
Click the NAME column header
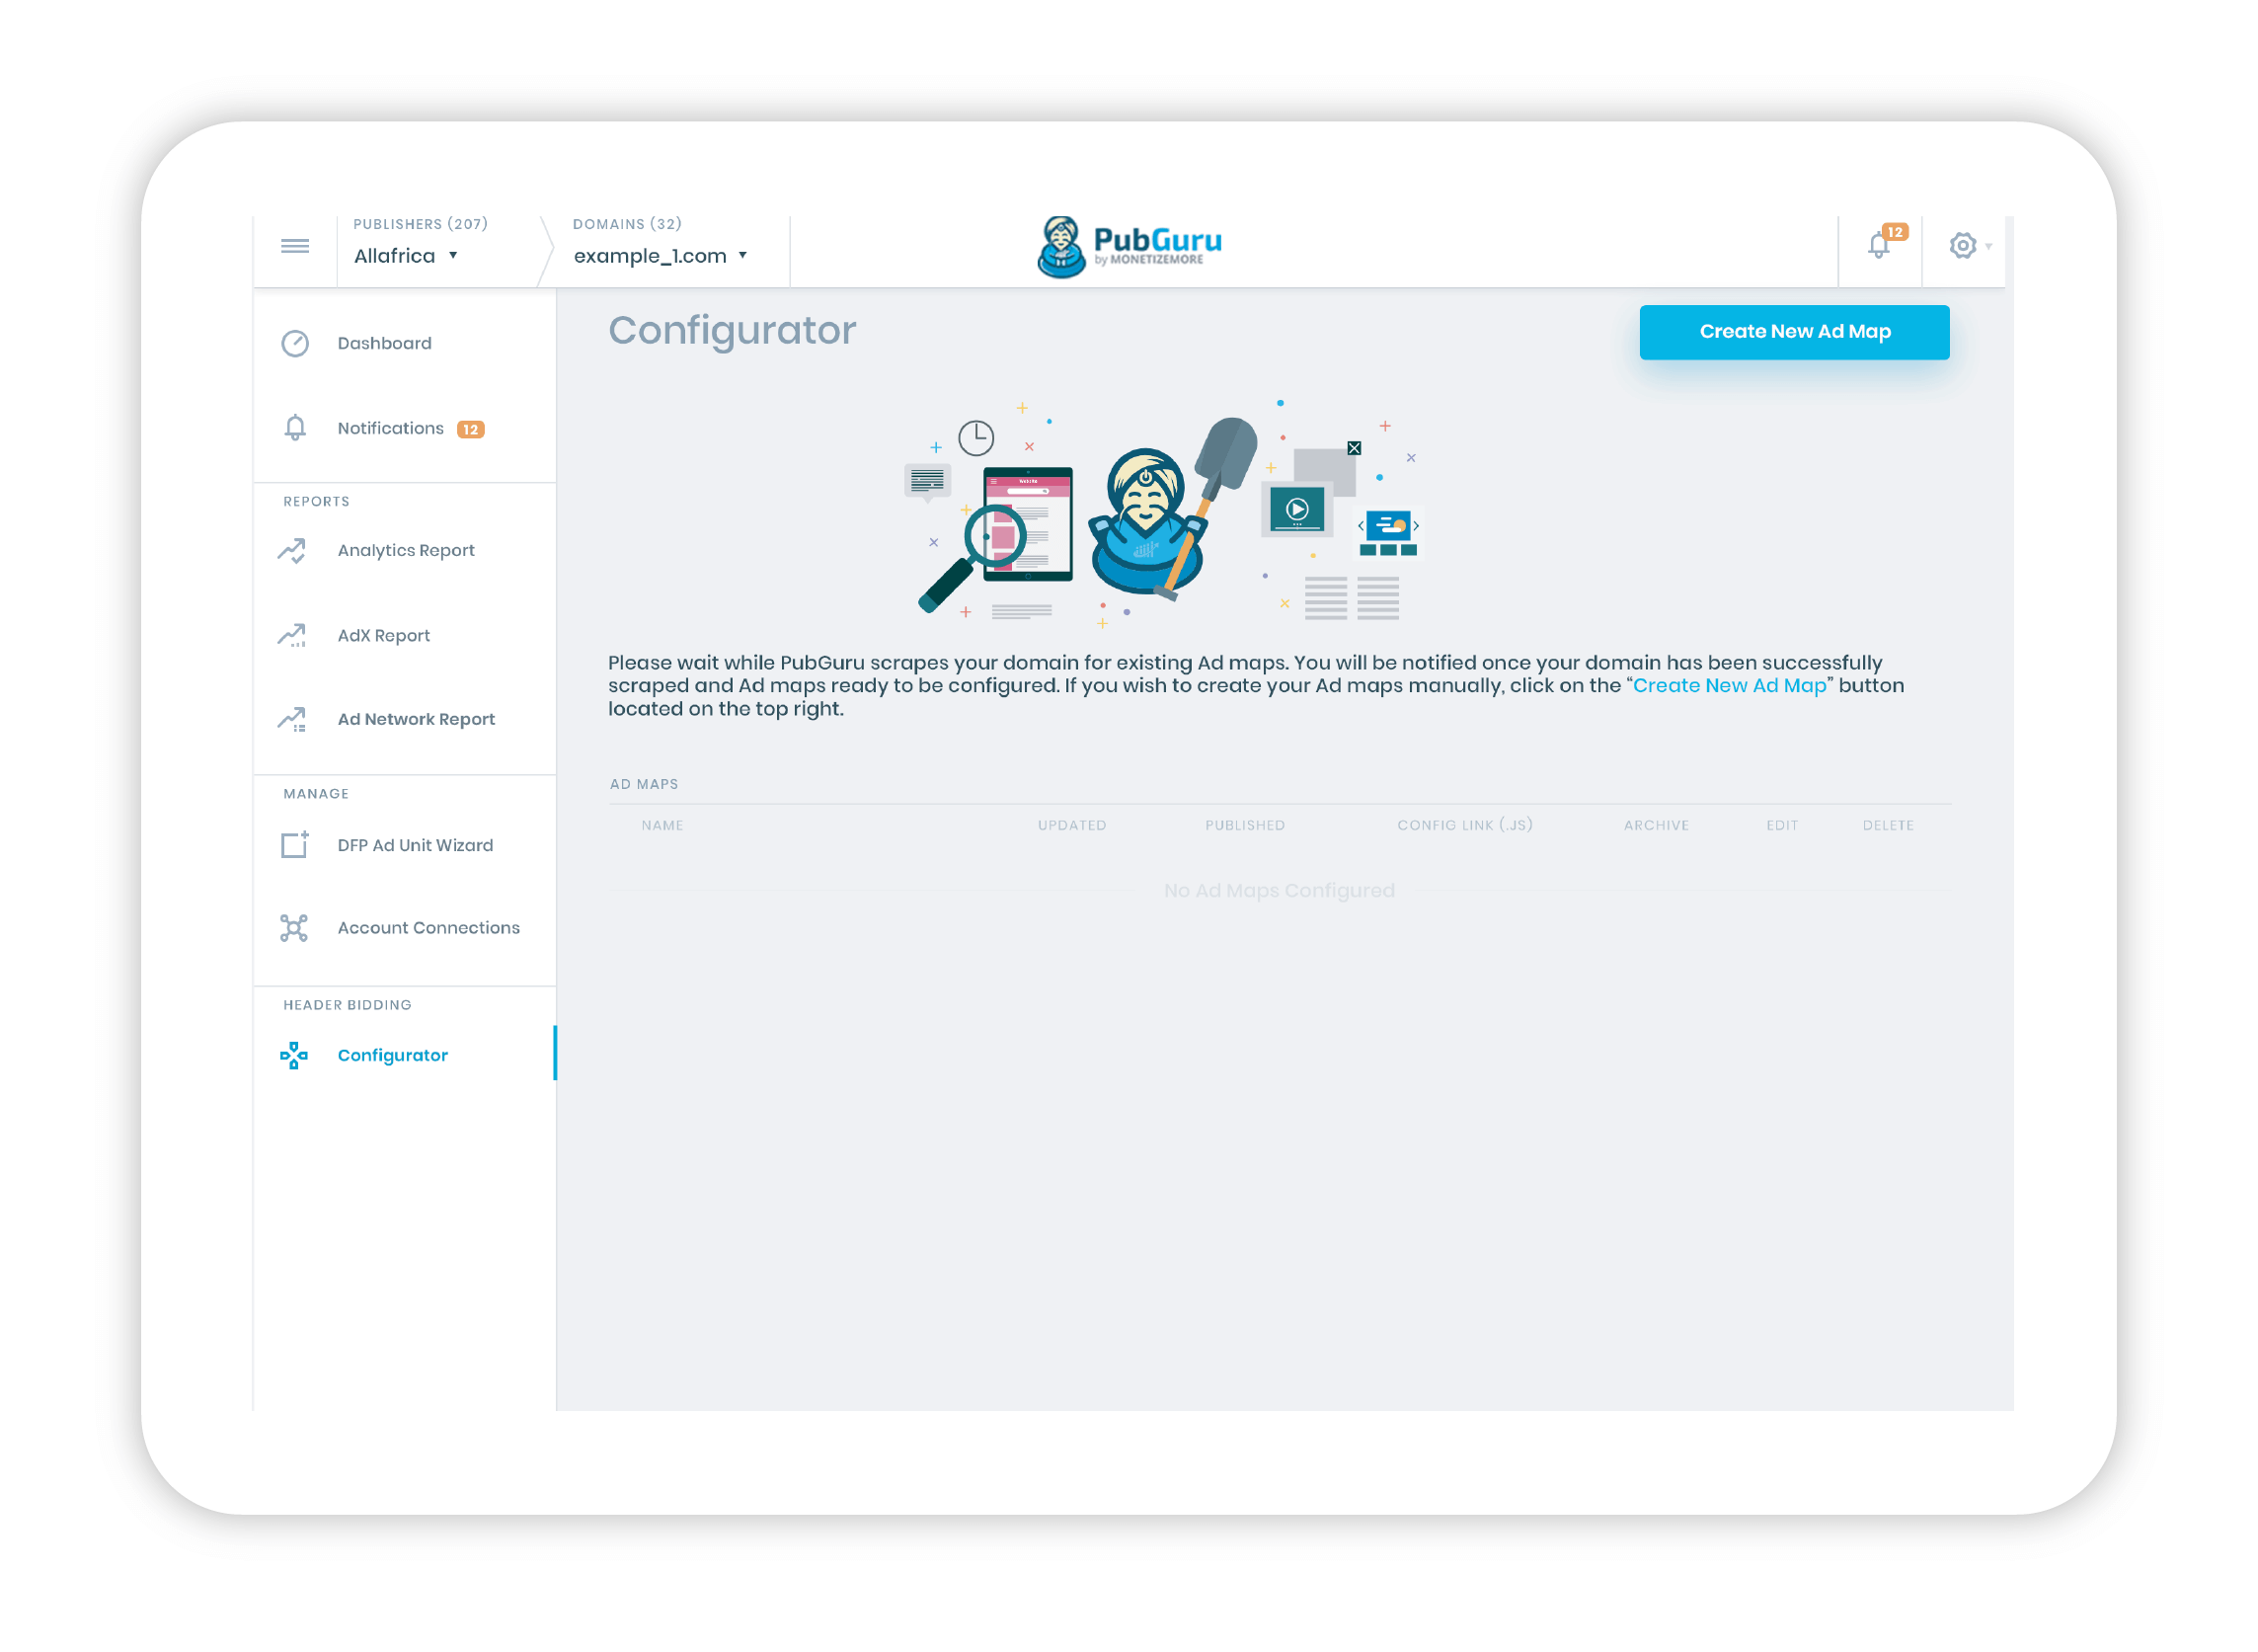pos(662,826)
